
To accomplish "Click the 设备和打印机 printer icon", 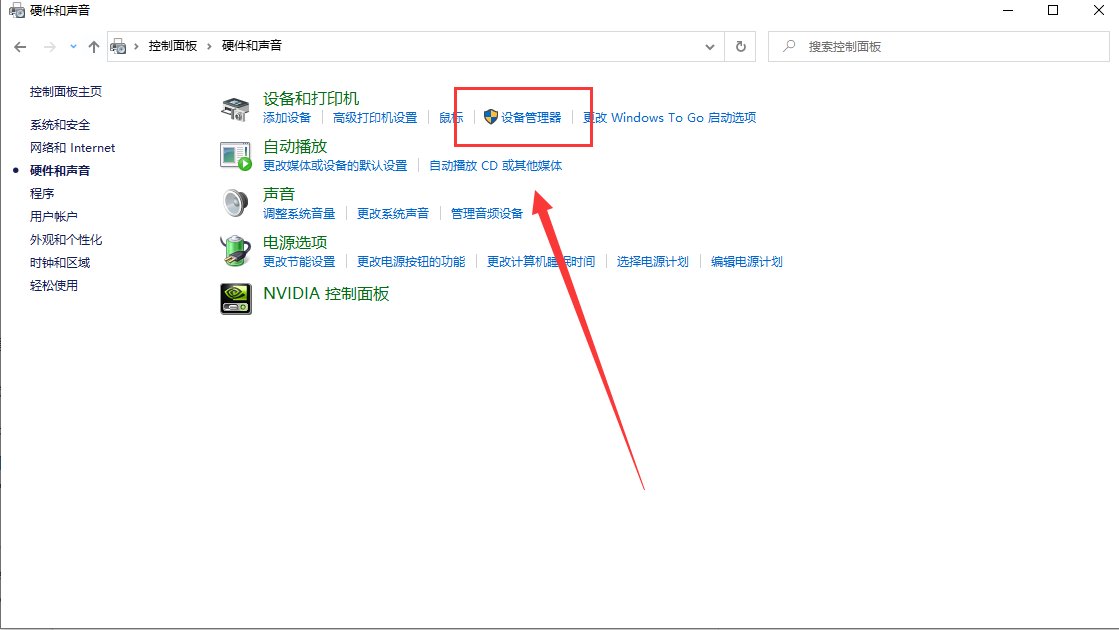I will pyautogui.click(x=234, y=107).
